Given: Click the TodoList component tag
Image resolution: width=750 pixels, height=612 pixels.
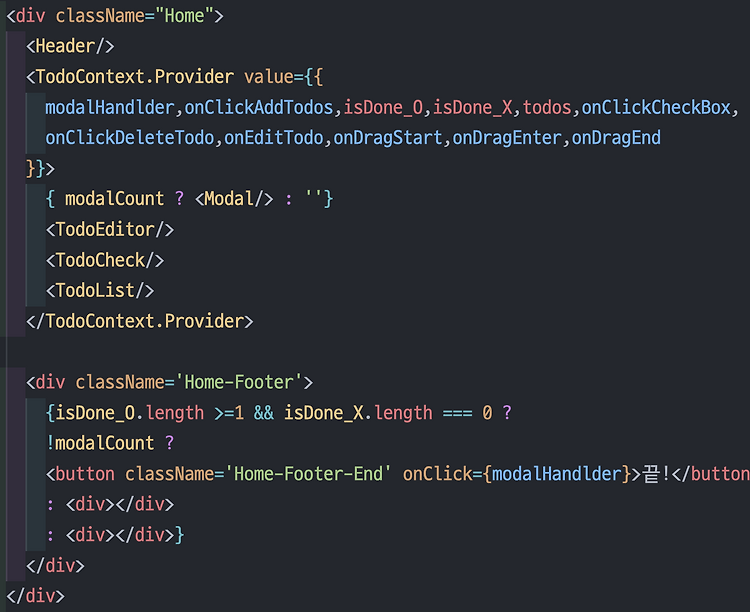Looking at the screenshot, I should coord(100,291).
